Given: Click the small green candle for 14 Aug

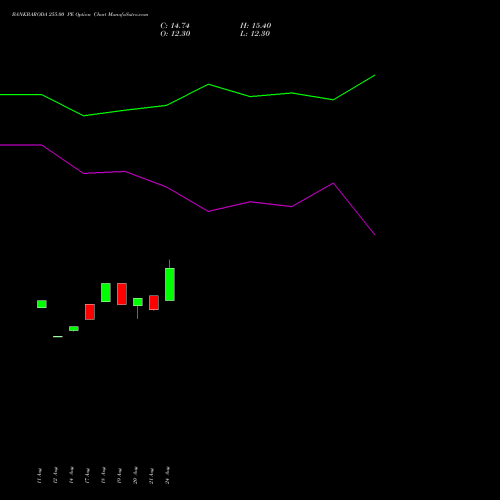Looking at the screenshot, I should click(74, 329).
